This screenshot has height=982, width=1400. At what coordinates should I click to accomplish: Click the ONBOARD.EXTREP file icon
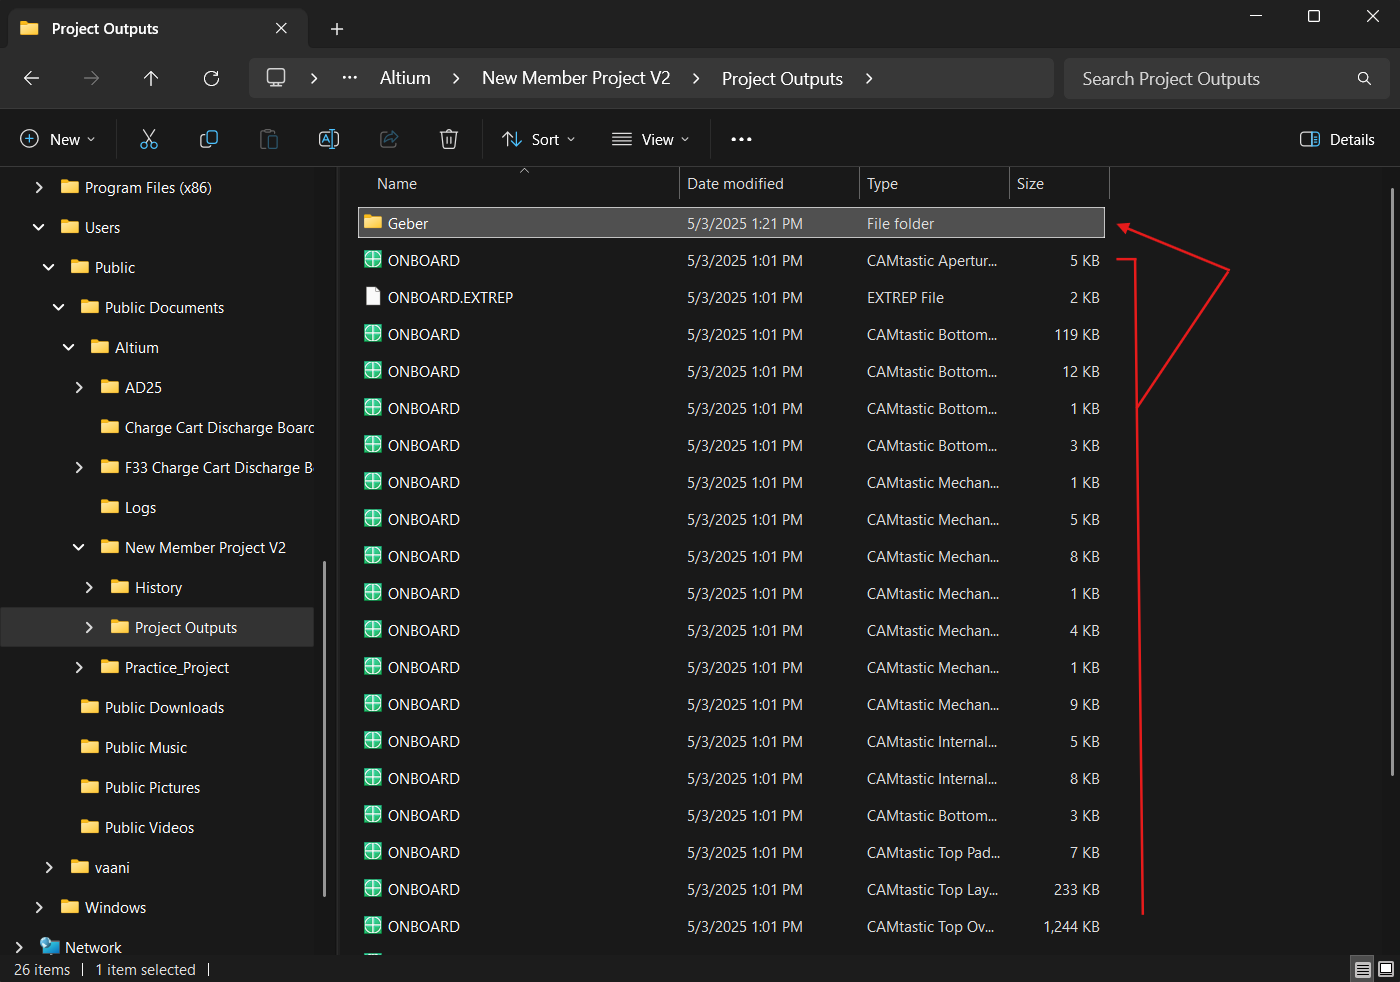click(373, 296)
